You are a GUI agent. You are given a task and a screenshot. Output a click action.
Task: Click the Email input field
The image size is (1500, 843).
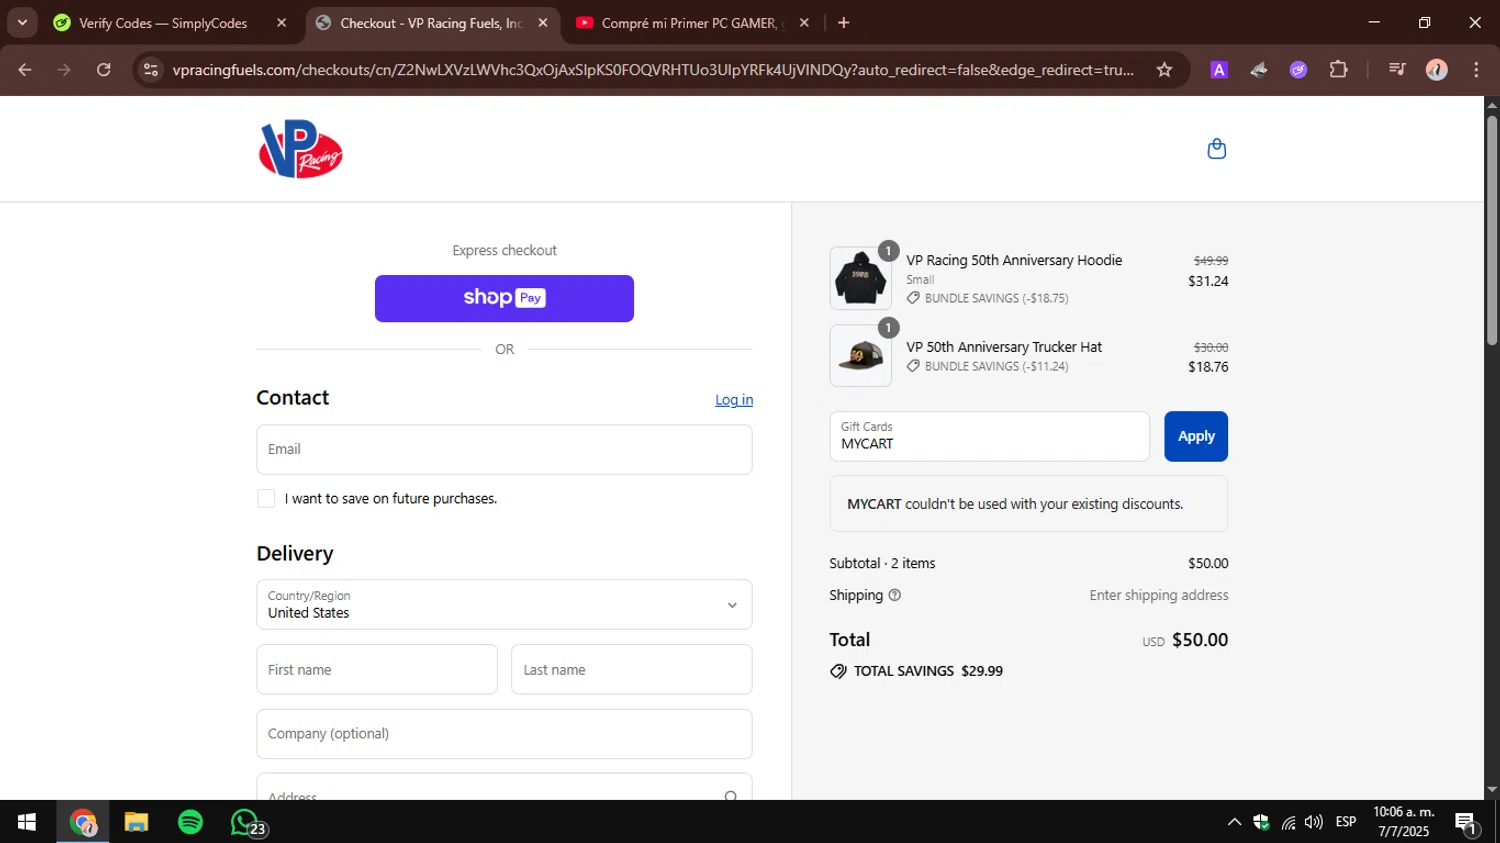504,449
